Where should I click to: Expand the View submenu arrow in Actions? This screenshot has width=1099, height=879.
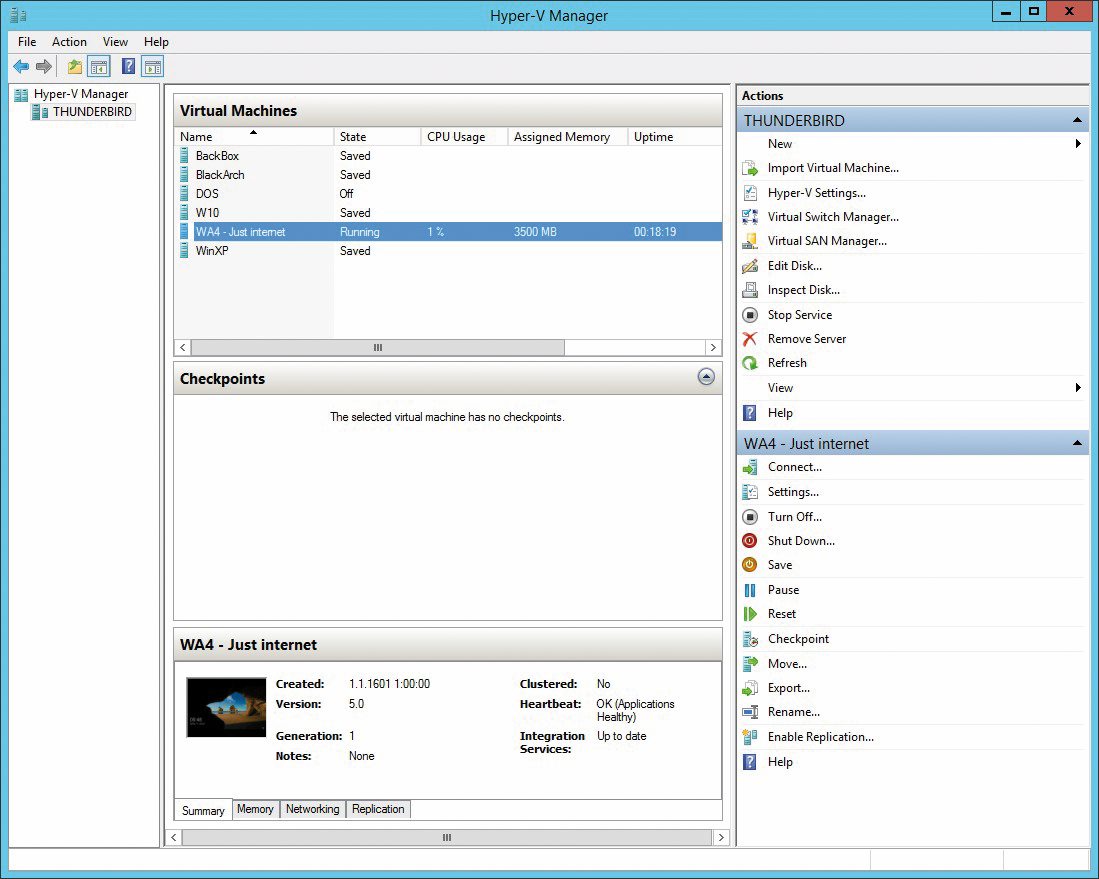pyautogui.click(x=1078, y=388)
